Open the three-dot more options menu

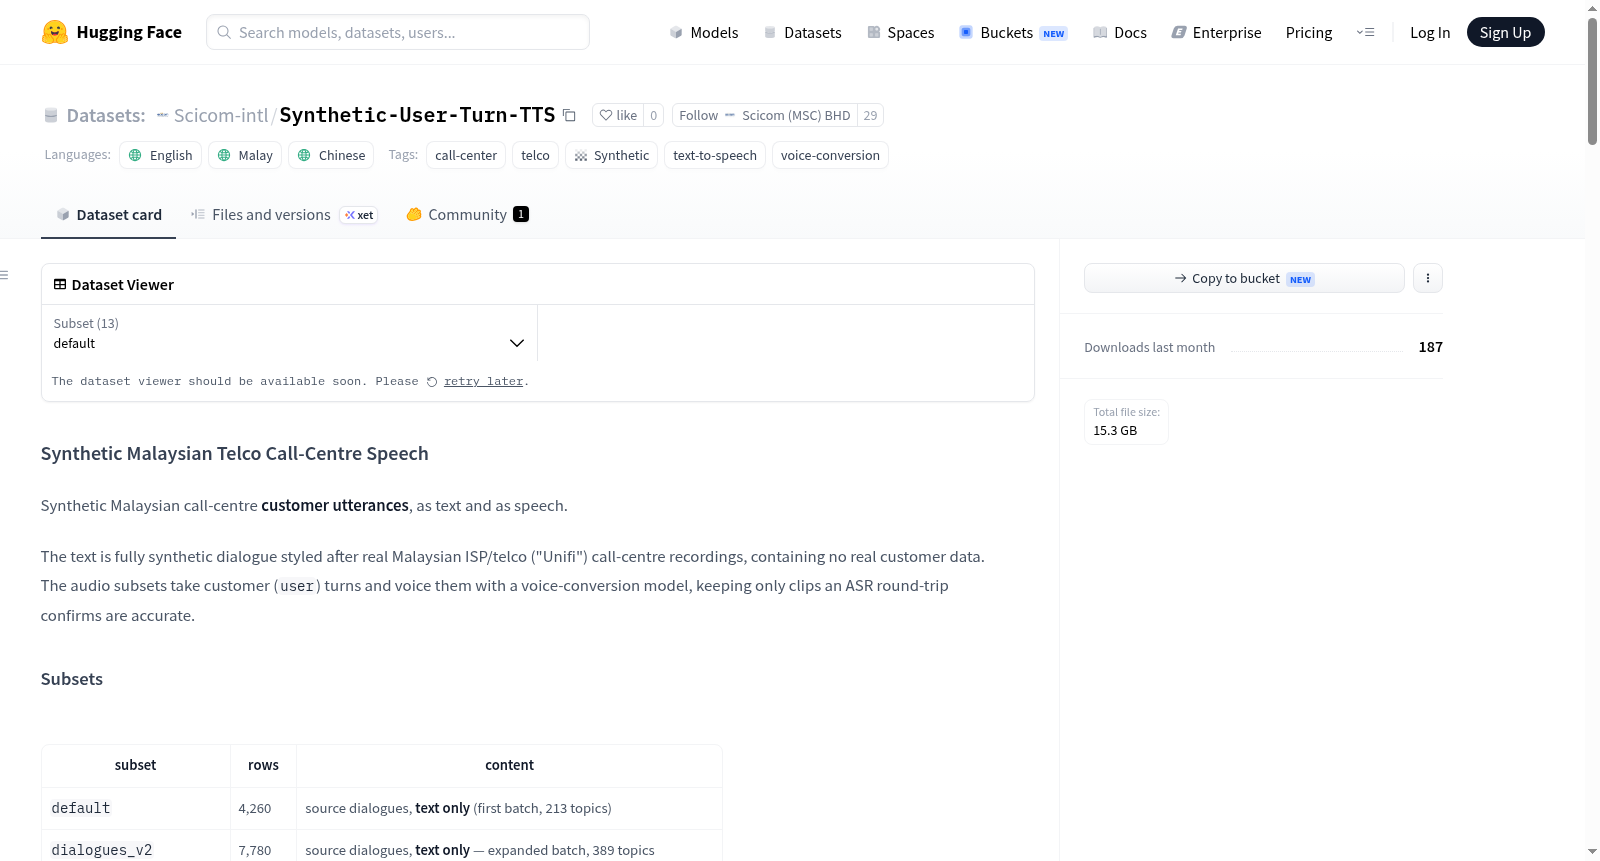pyautogui.click(x=1428, y=278)
